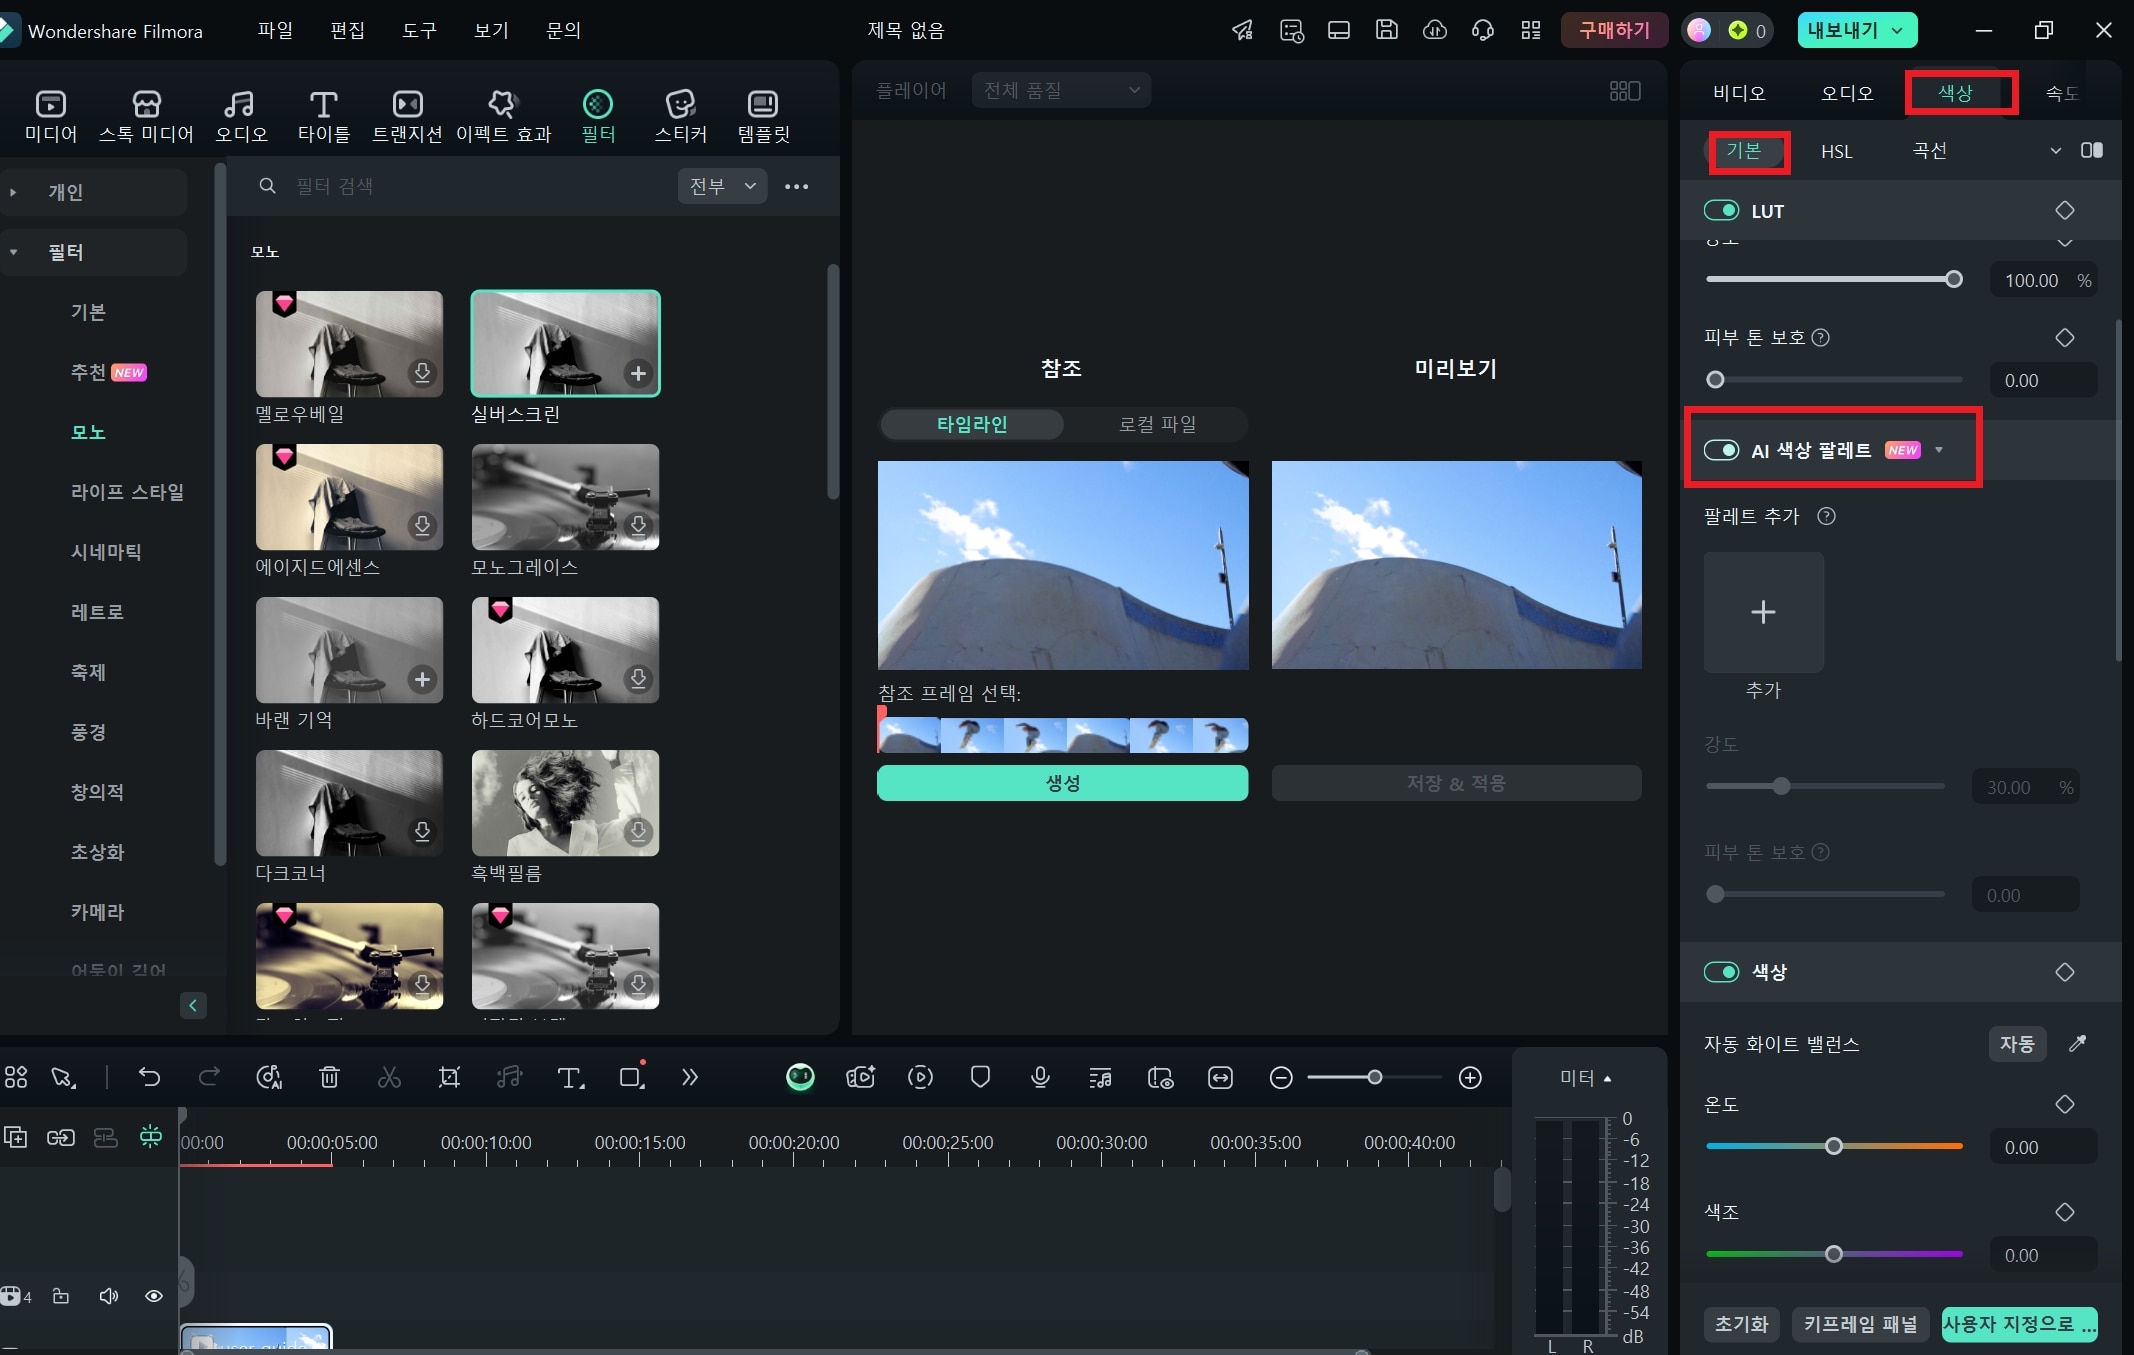
Task: Select the crop tool icon
Action: tap(449, 1077)
